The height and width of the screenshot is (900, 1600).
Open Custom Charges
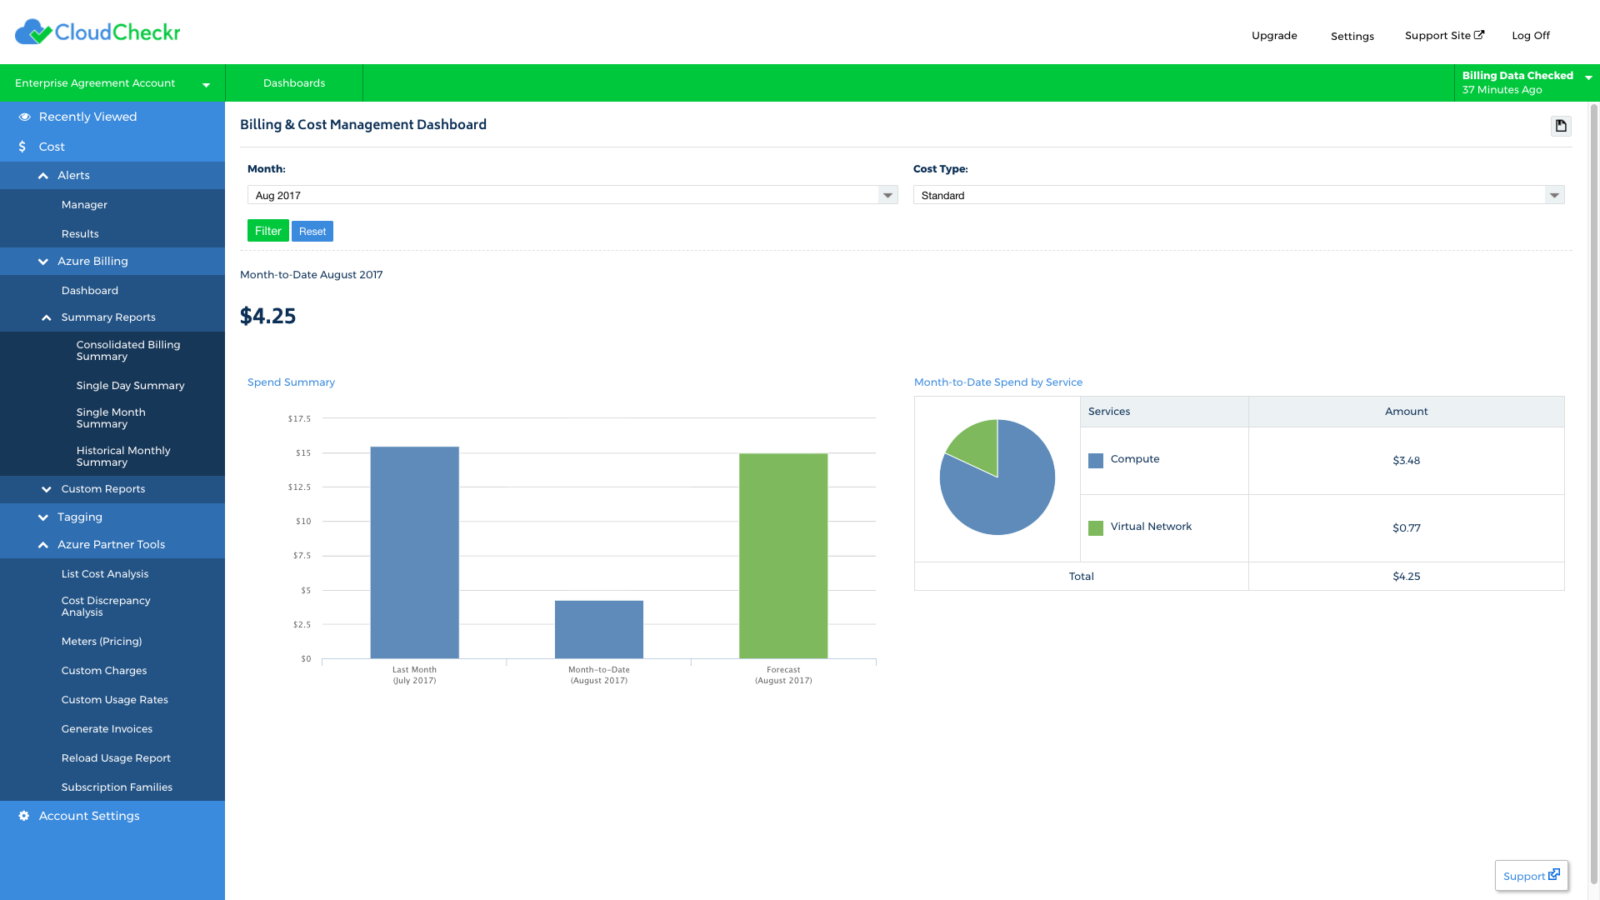(104, 671)
